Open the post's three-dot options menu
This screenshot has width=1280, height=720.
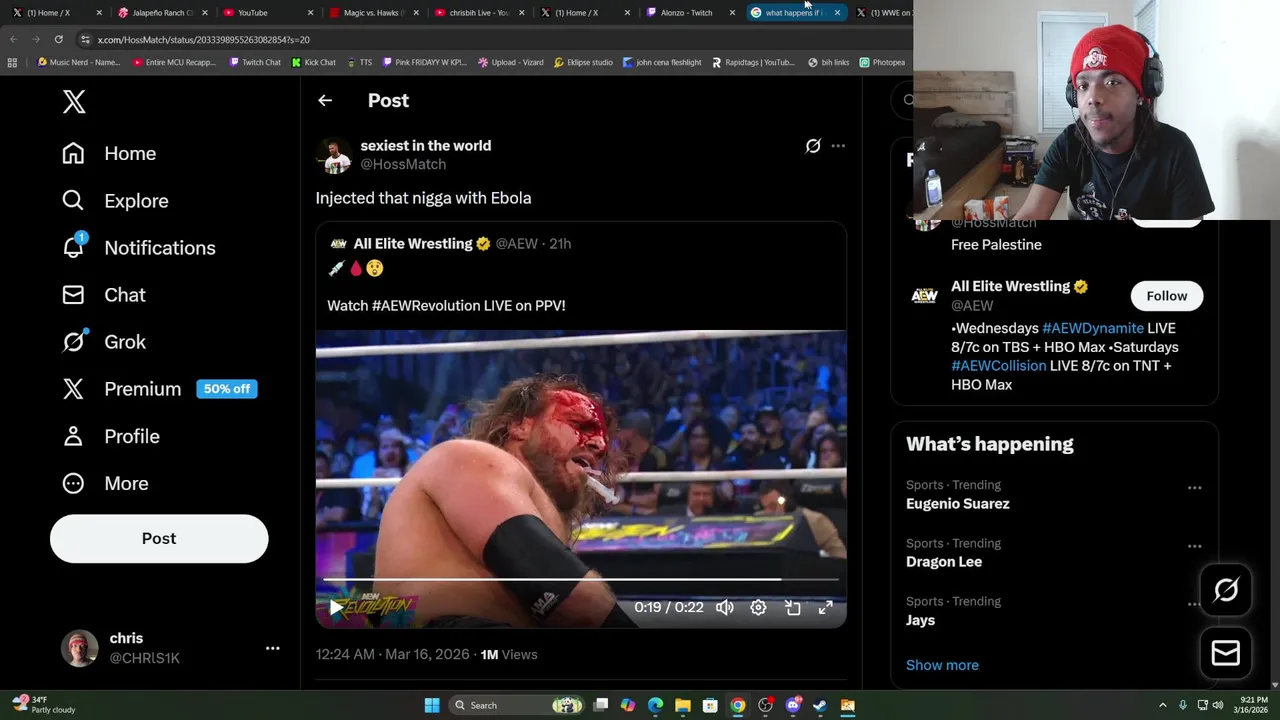click(838, 146)
